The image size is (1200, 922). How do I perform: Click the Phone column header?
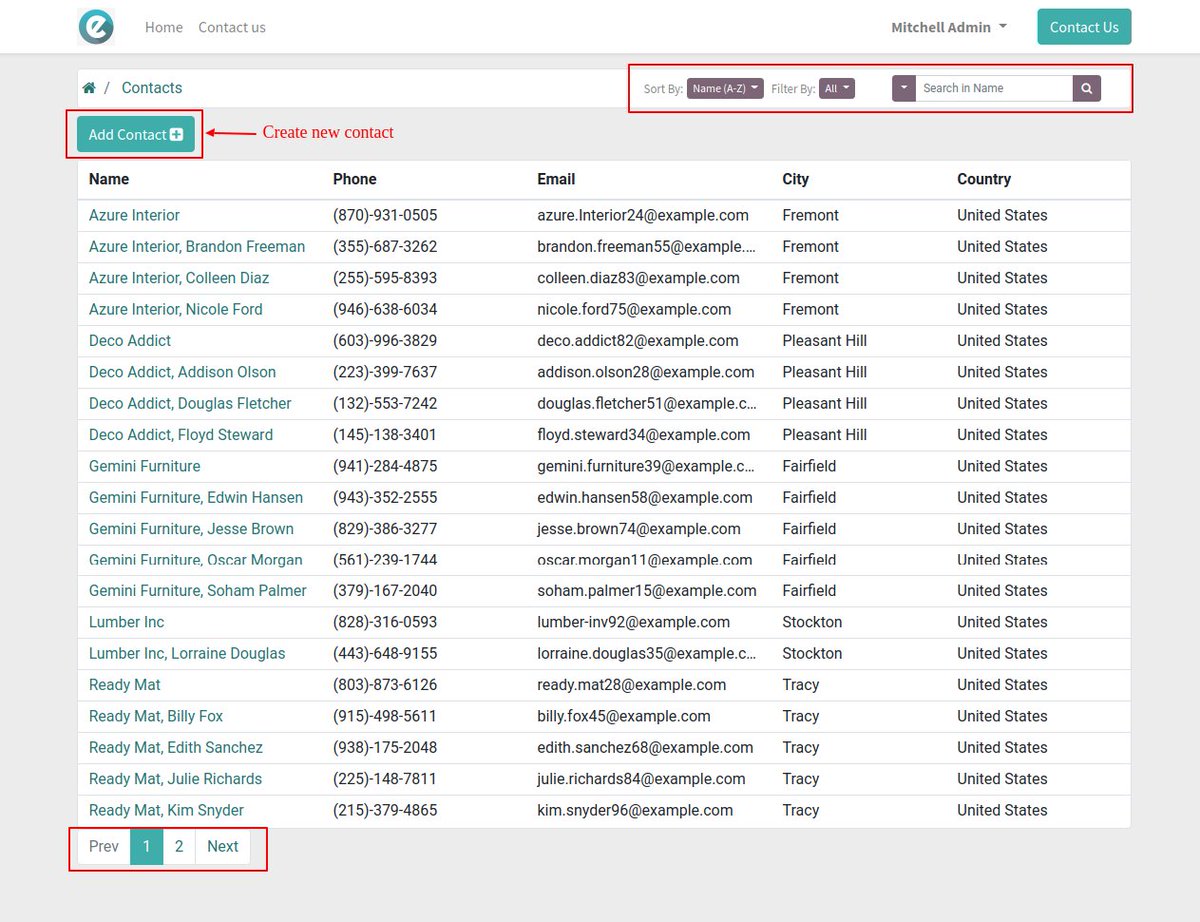355,179
